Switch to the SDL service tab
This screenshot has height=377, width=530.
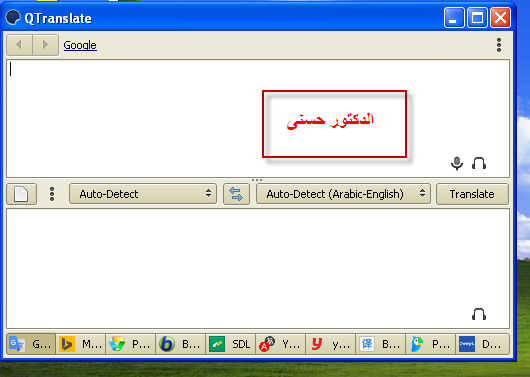tap(231, 344)
